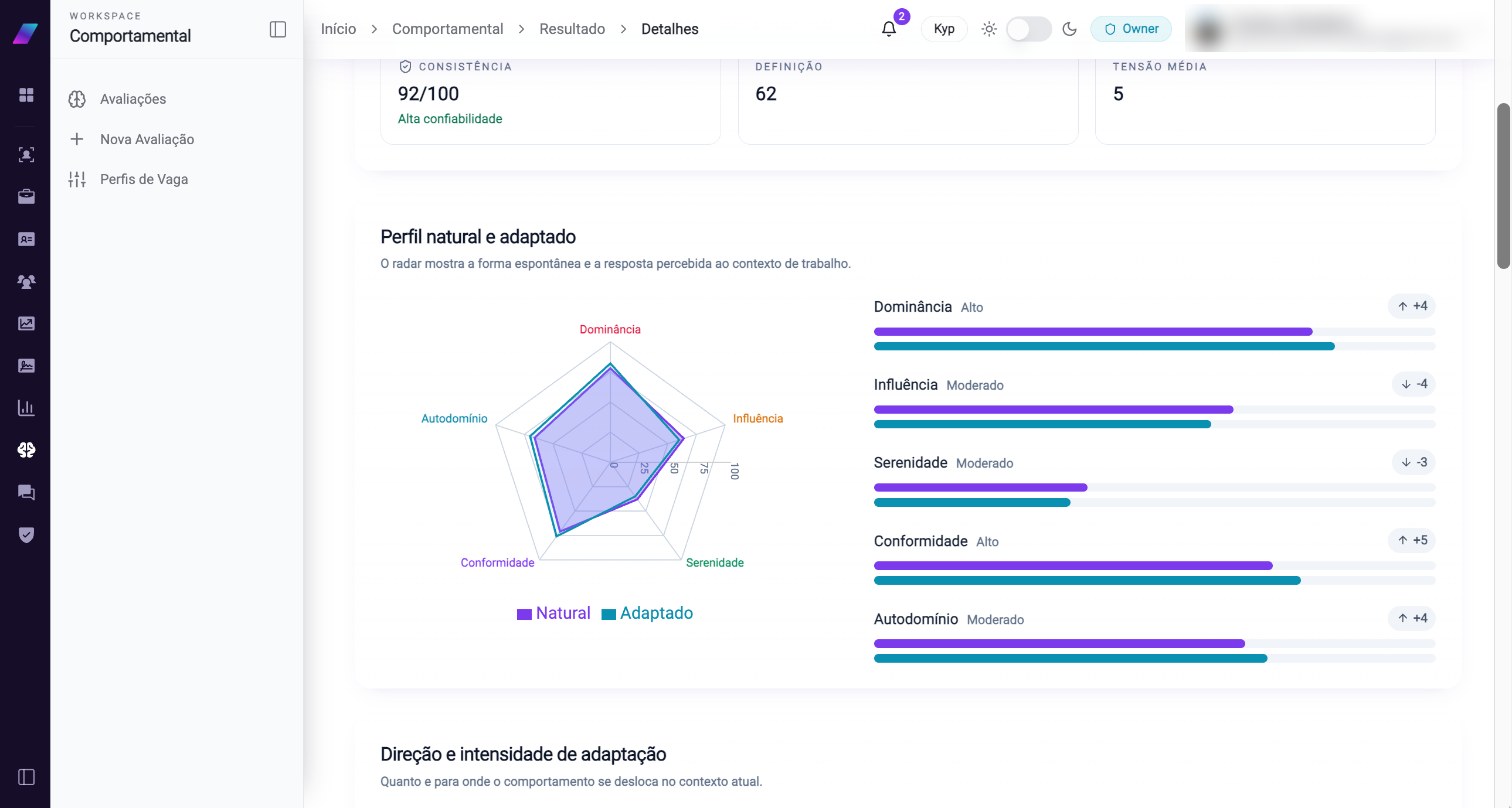Click the Autodomínio radar axis label
1512x808 pixels.
click(x=454, y=418)
